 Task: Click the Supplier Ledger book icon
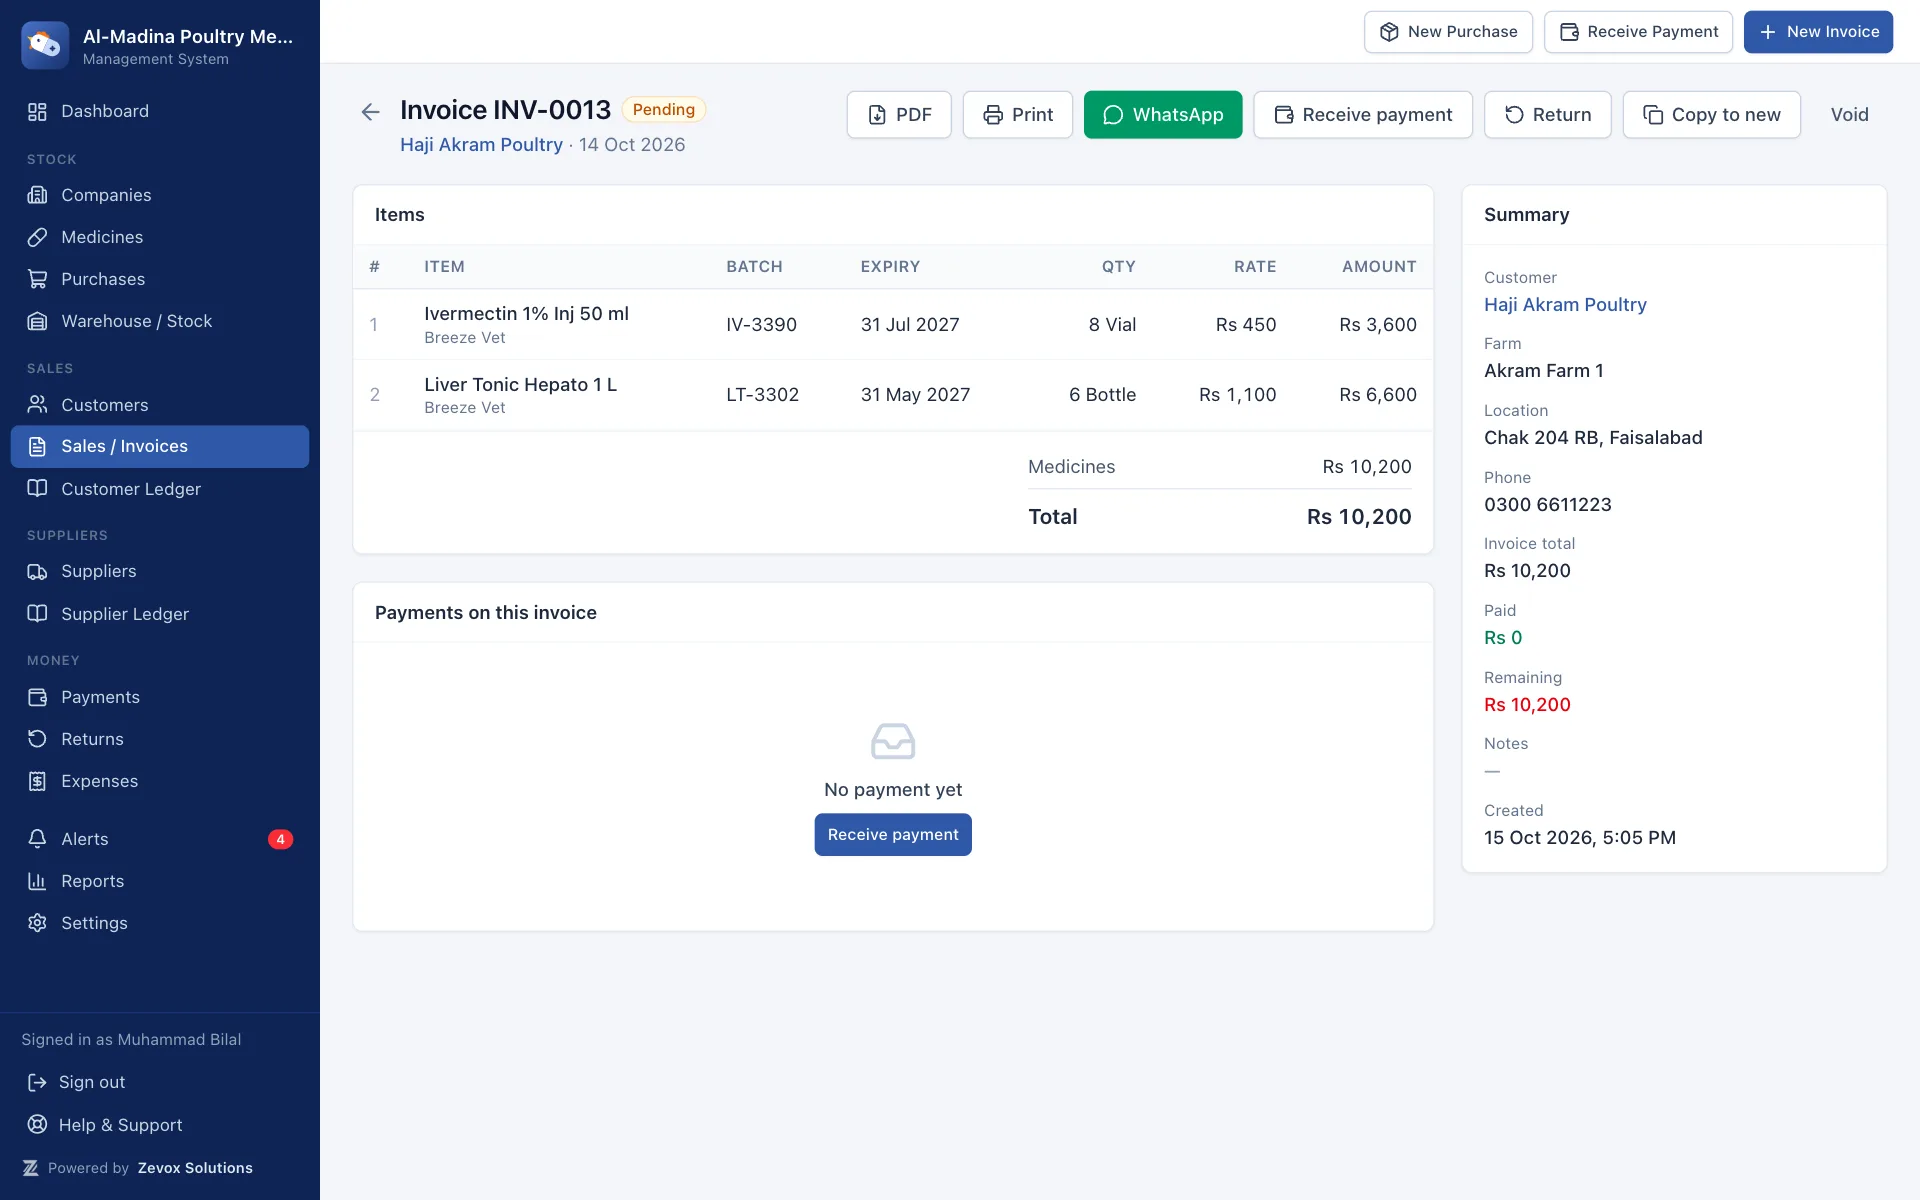coord(37,614)
